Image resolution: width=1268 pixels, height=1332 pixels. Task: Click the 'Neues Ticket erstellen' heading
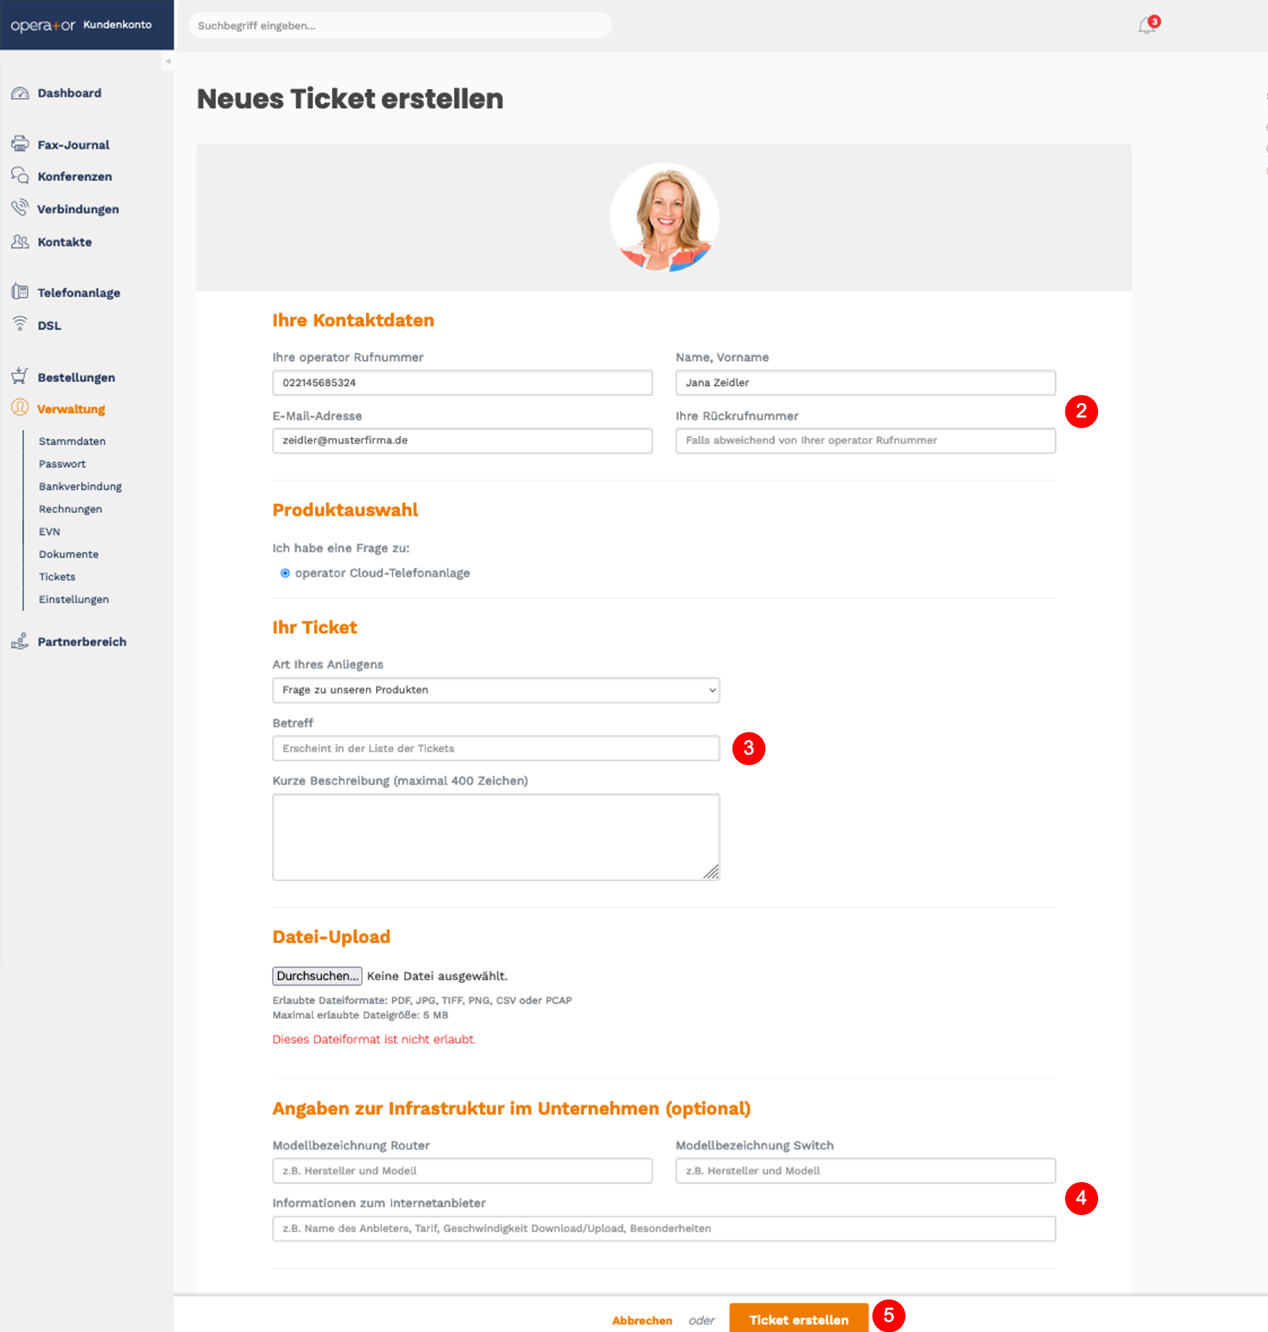350,99
